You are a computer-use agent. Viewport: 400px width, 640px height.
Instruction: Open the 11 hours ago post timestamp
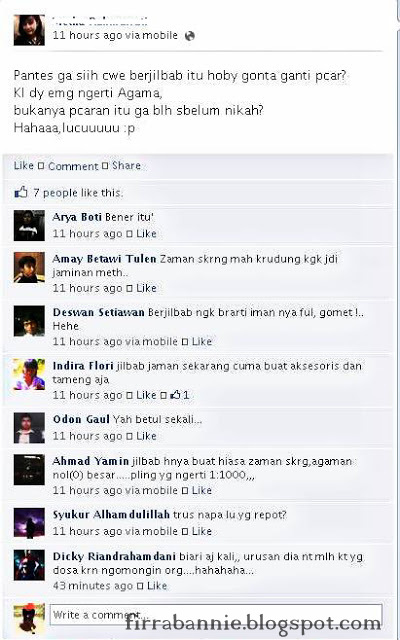coord(87,36)
